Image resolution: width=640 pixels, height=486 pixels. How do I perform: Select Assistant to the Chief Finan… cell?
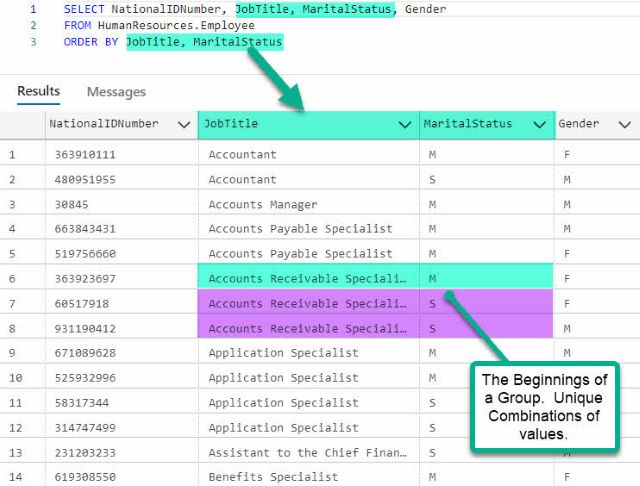pos(307,453)
